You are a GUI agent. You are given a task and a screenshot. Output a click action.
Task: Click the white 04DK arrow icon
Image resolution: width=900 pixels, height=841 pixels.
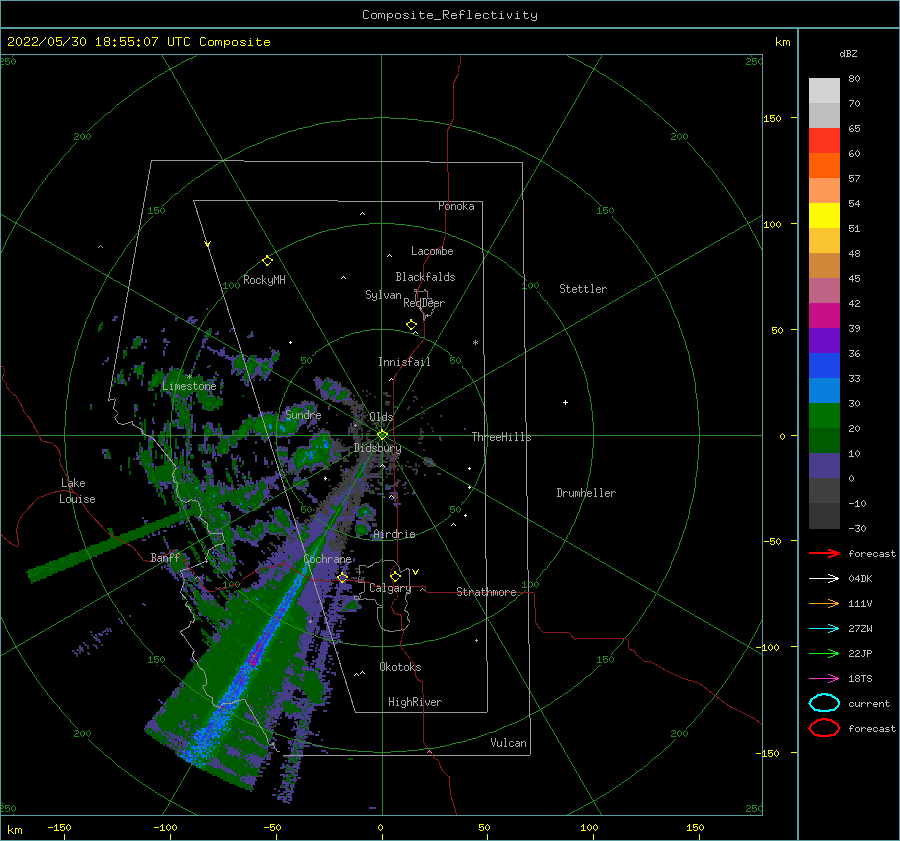[824, 579]
